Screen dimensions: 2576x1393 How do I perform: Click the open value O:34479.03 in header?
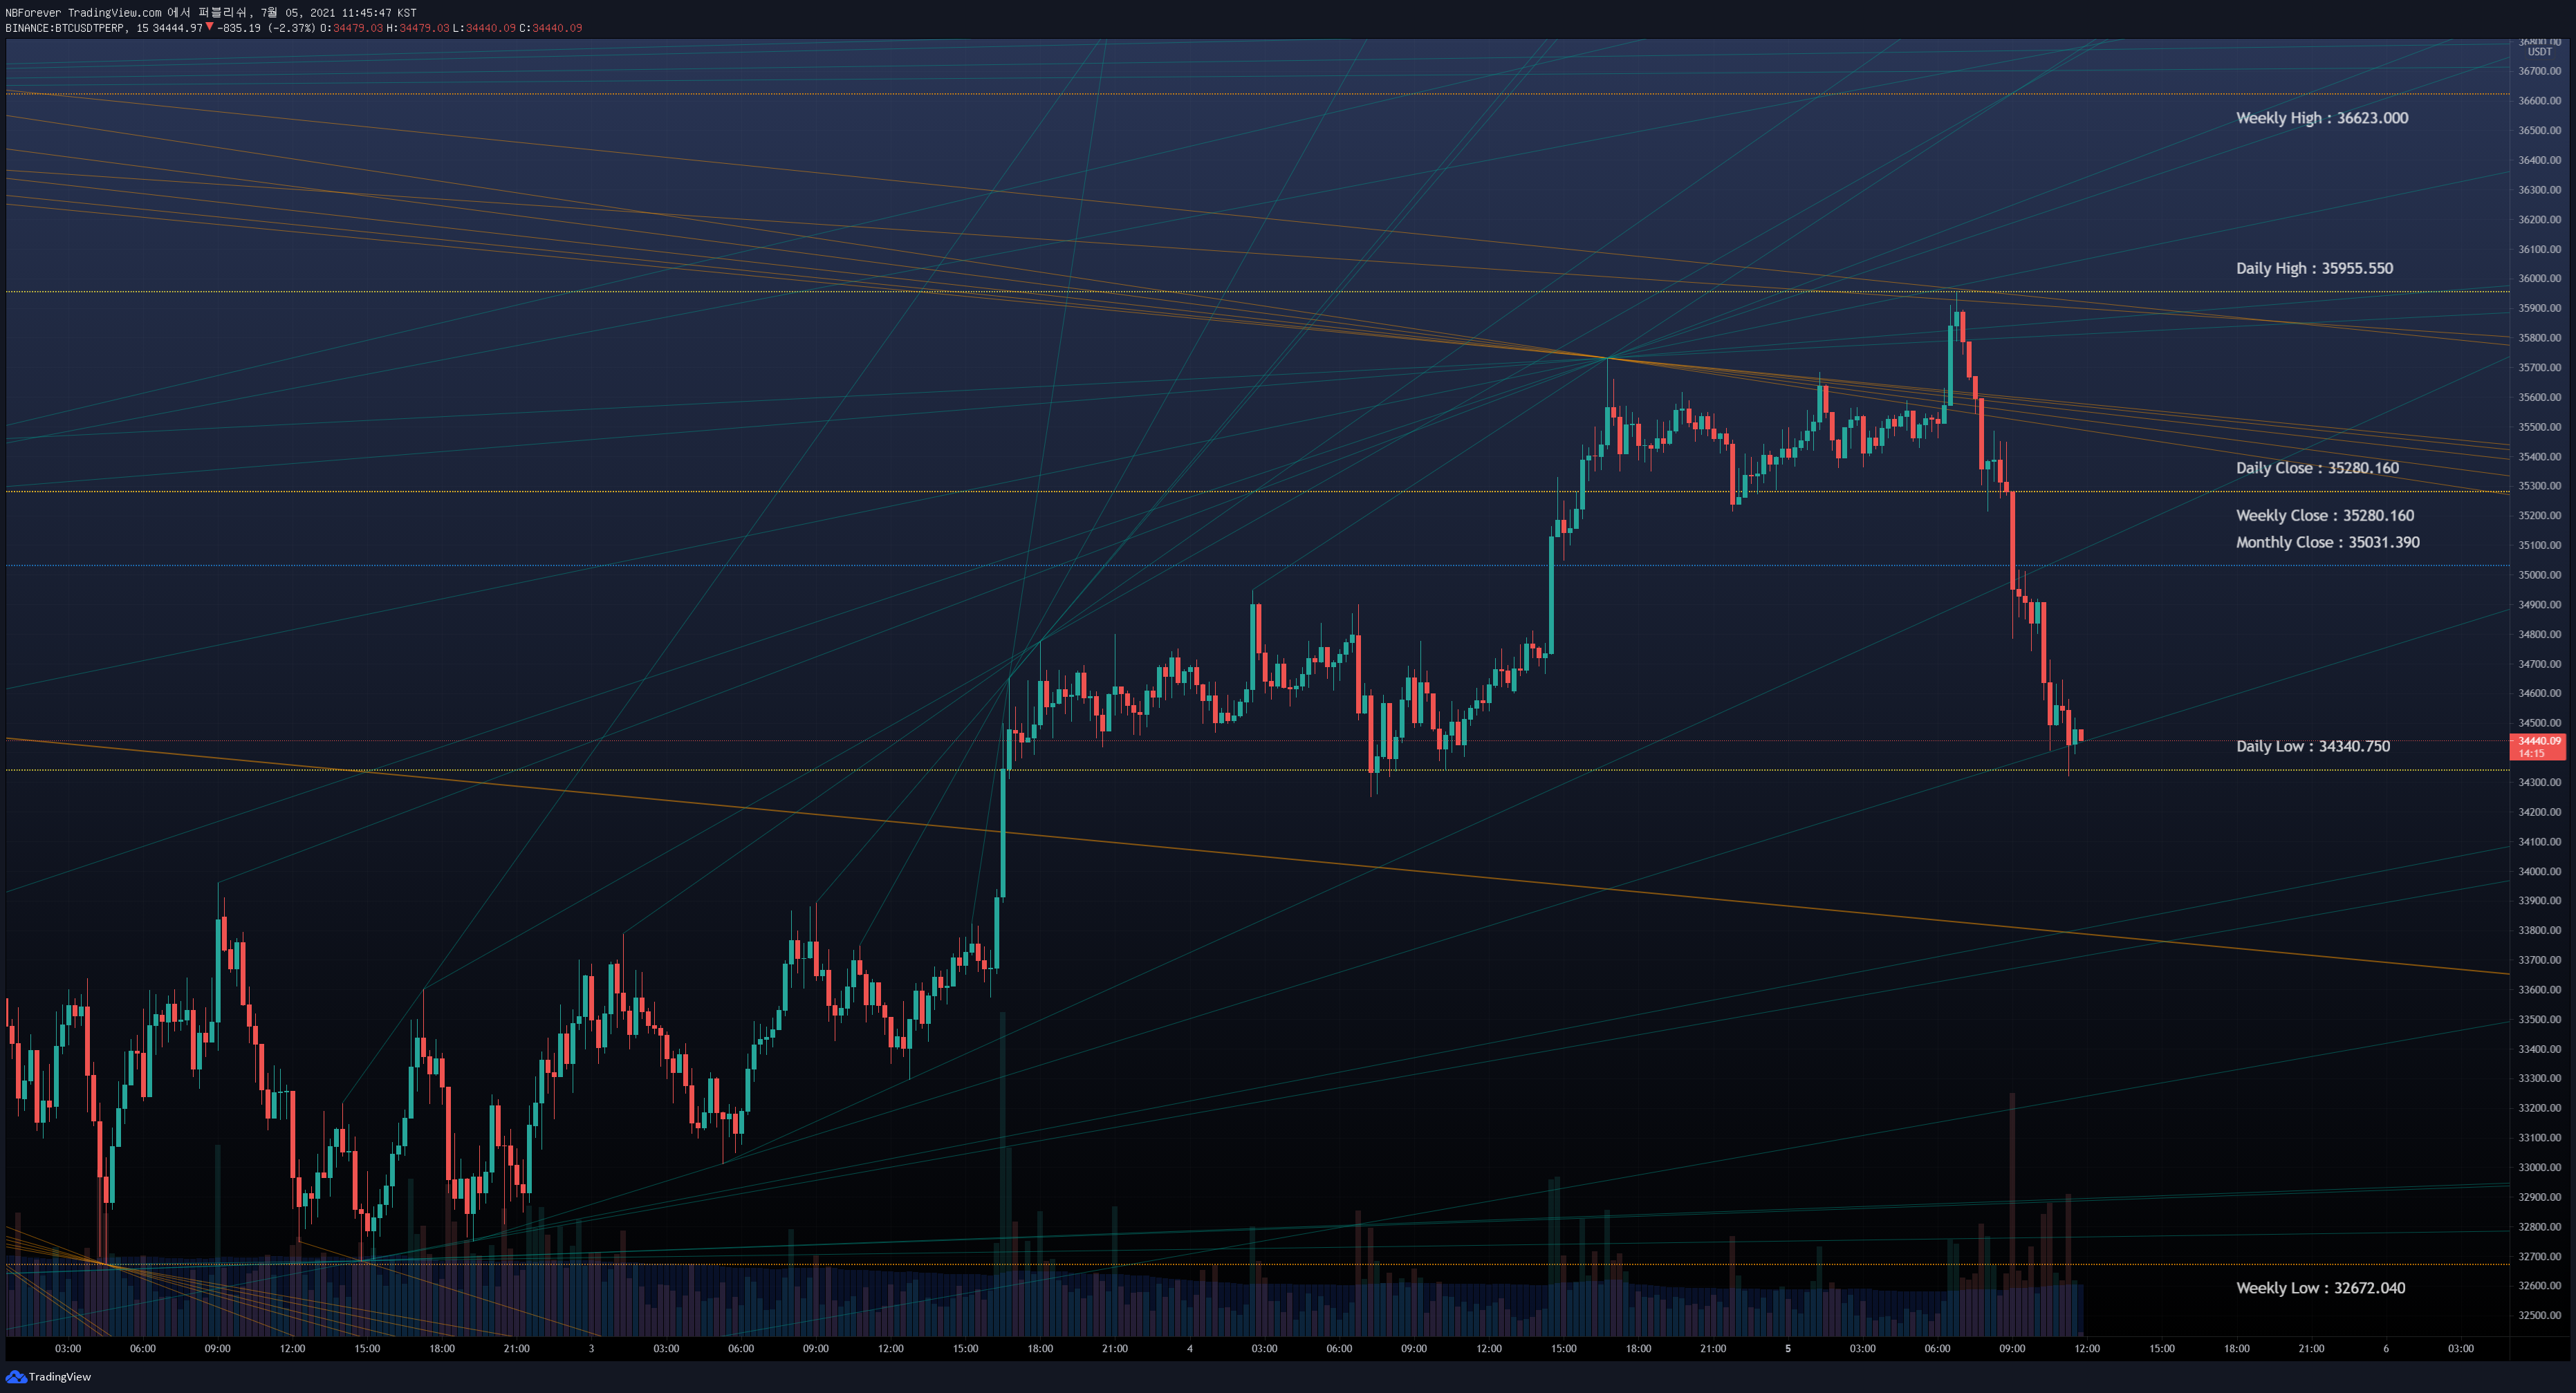(x=351, y=28)
